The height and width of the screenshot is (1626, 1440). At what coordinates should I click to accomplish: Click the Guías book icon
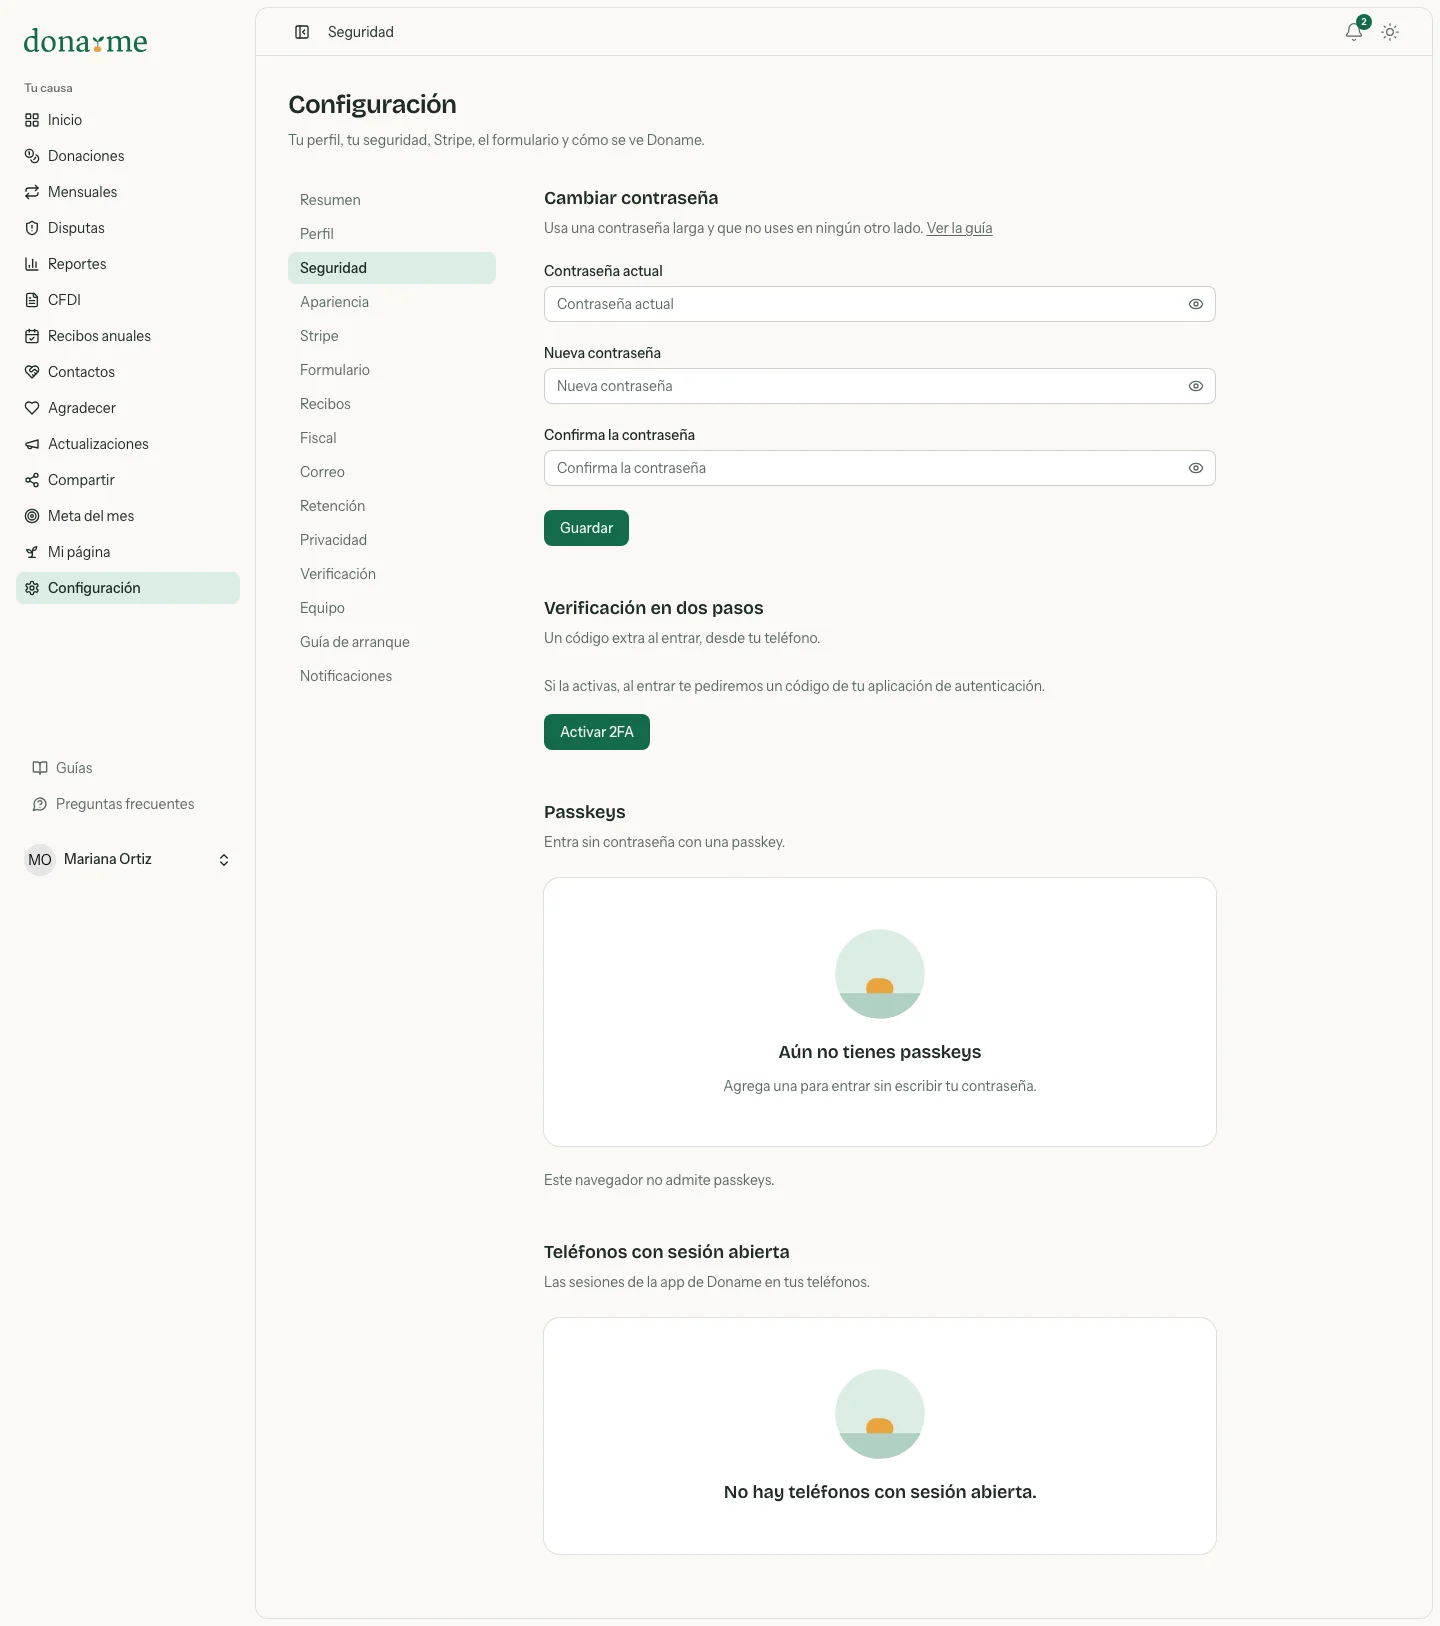(x=40, y=768)
